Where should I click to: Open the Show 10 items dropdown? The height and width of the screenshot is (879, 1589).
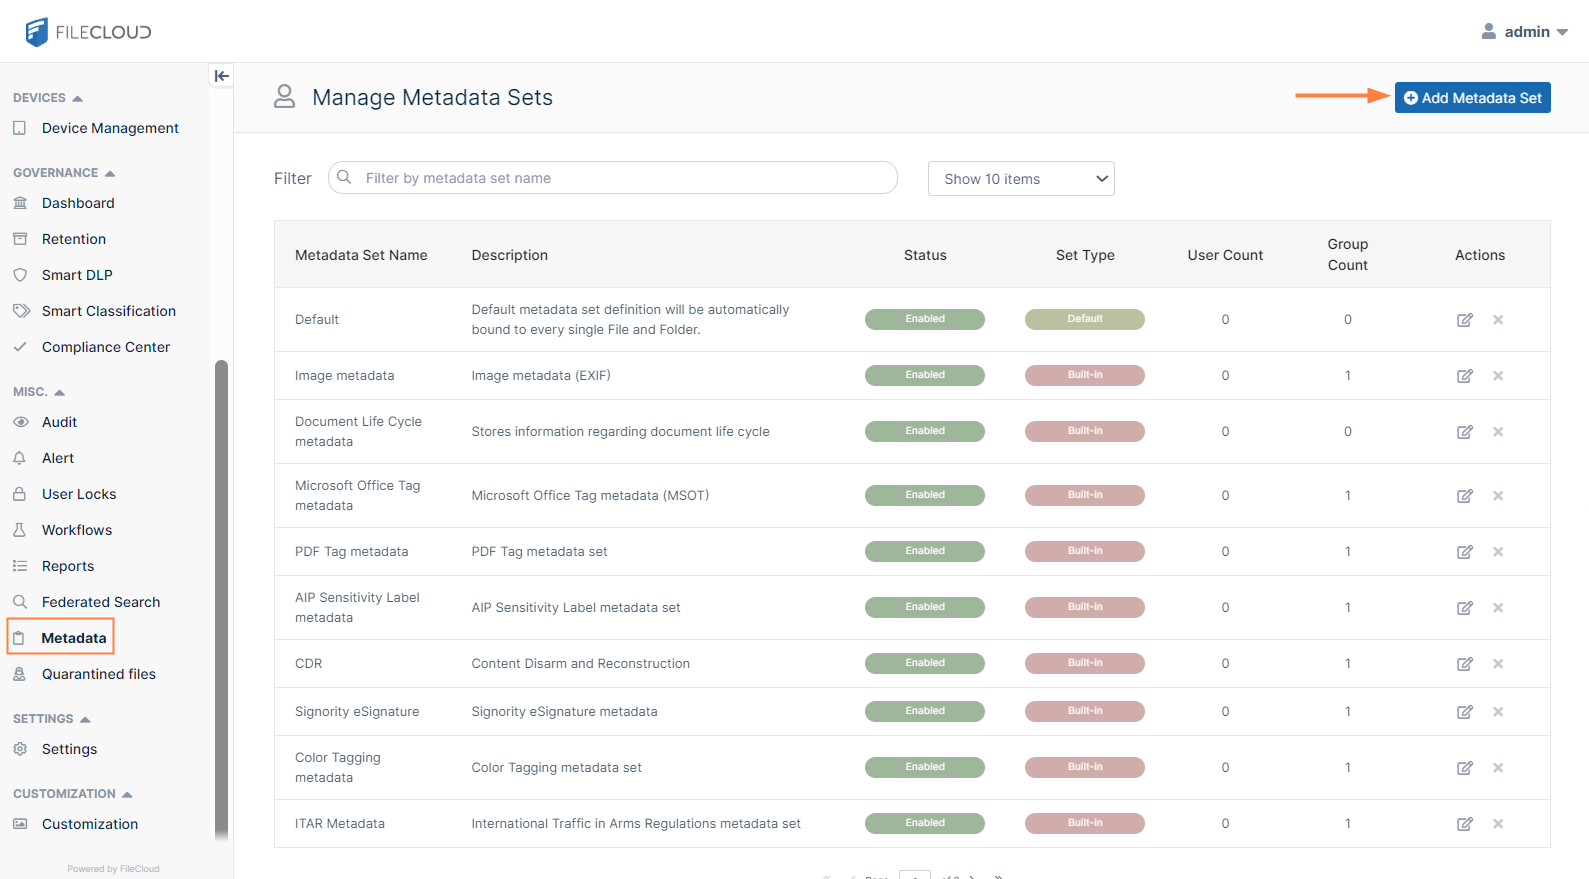coord(1020,179)
